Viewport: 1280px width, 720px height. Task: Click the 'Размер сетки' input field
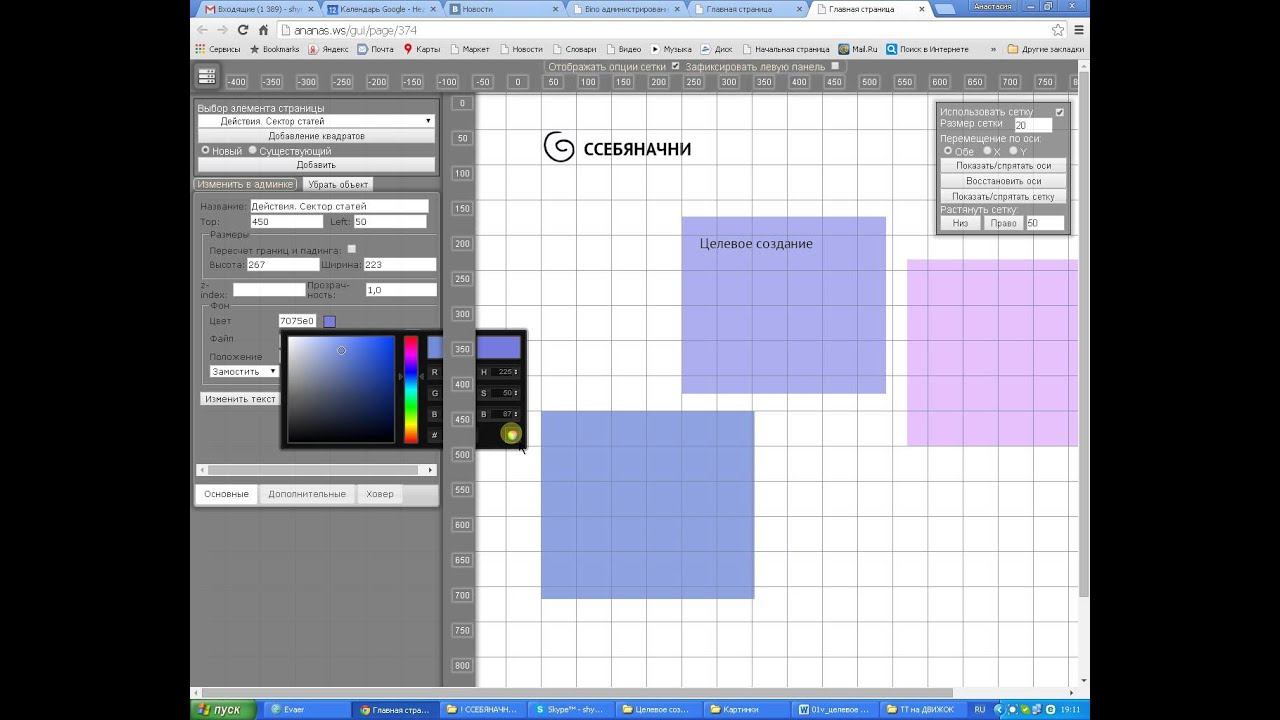tap(1033, 125)
